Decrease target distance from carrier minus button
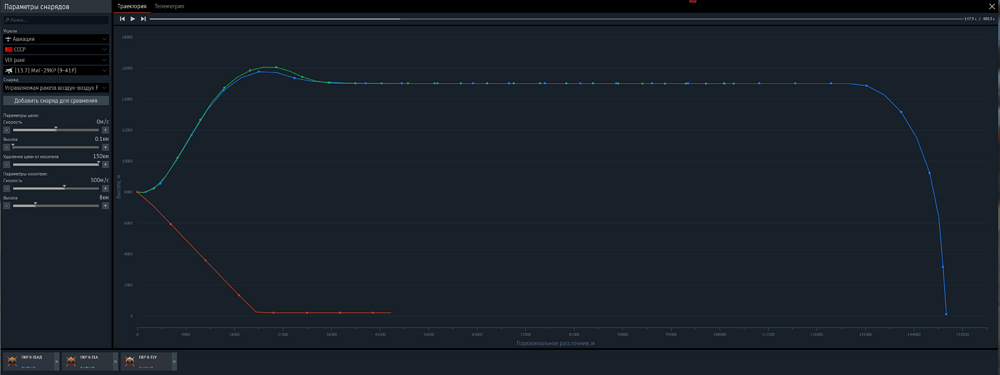The width and height of the screenshot is (1000, 375). click(6, 165)
